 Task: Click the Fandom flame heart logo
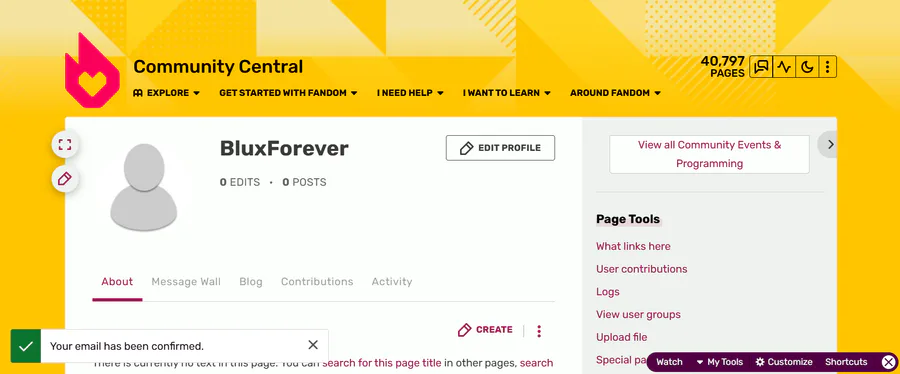click(92, 71)
